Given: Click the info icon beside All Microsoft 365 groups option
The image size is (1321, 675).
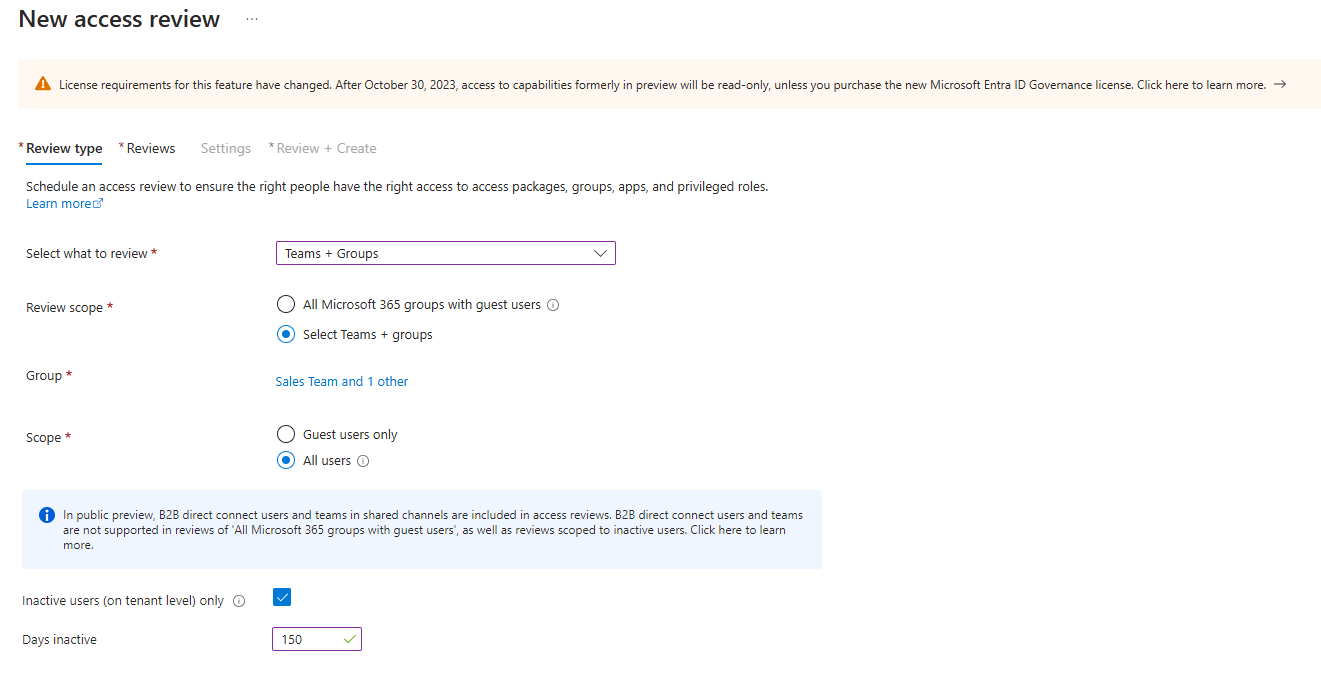Looking at the screenshot, I should (x=553, y=304).
